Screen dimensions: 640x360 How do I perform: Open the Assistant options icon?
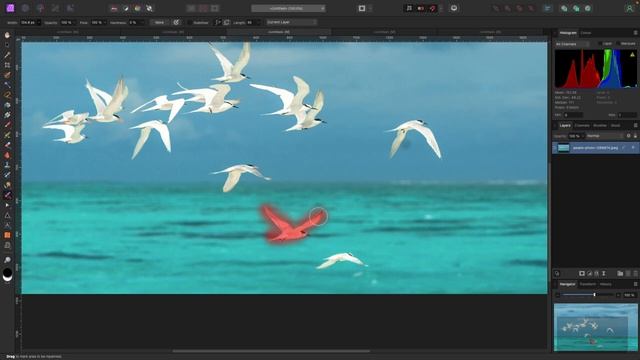[454, 8]
